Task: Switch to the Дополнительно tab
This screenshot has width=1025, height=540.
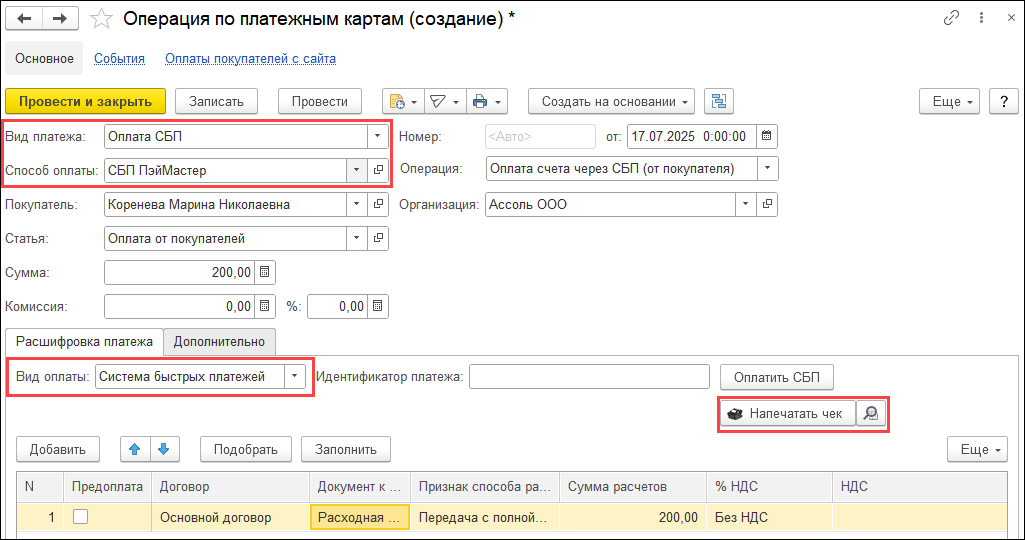Action: [219, 341]
